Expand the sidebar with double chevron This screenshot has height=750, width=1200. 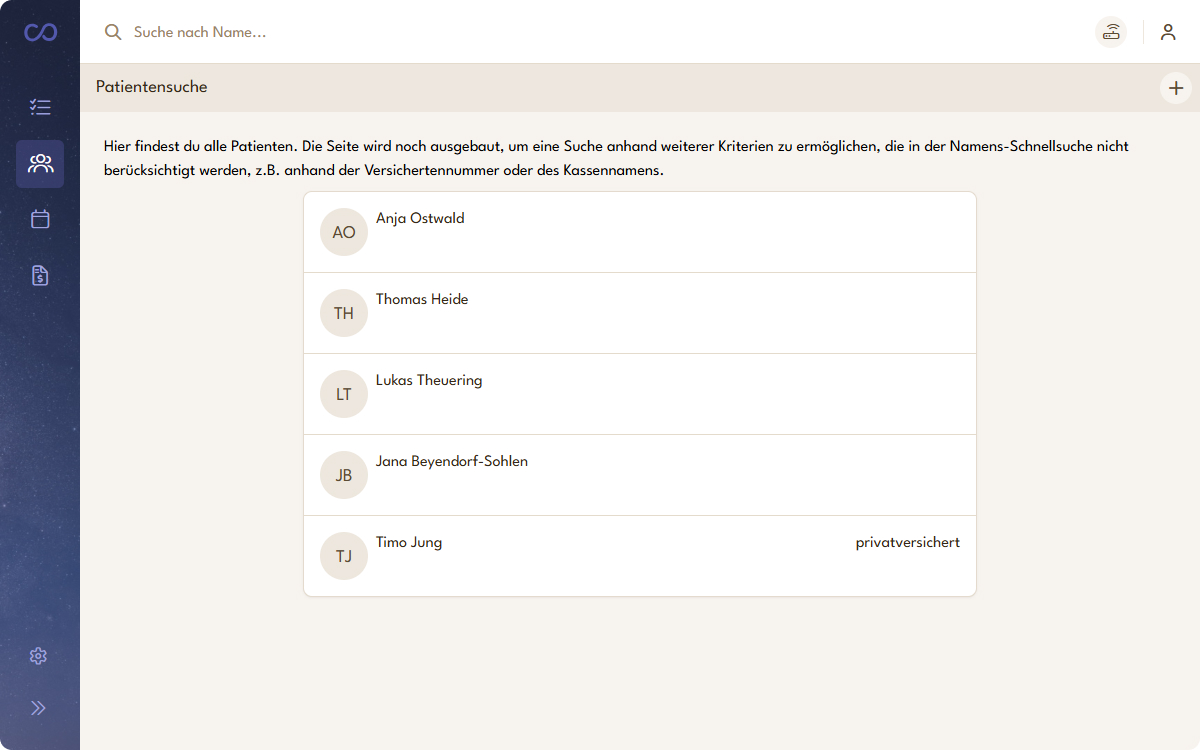[39, 708]
